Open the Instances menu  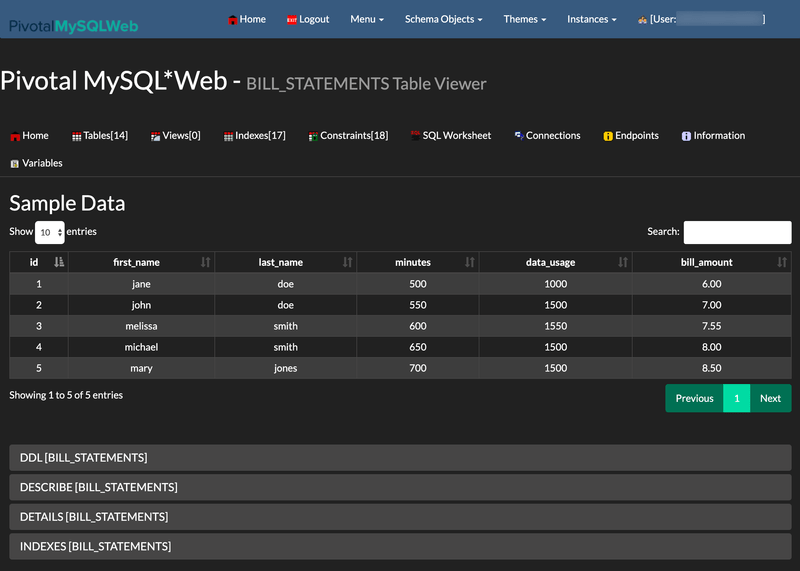[x=591, y=19]
